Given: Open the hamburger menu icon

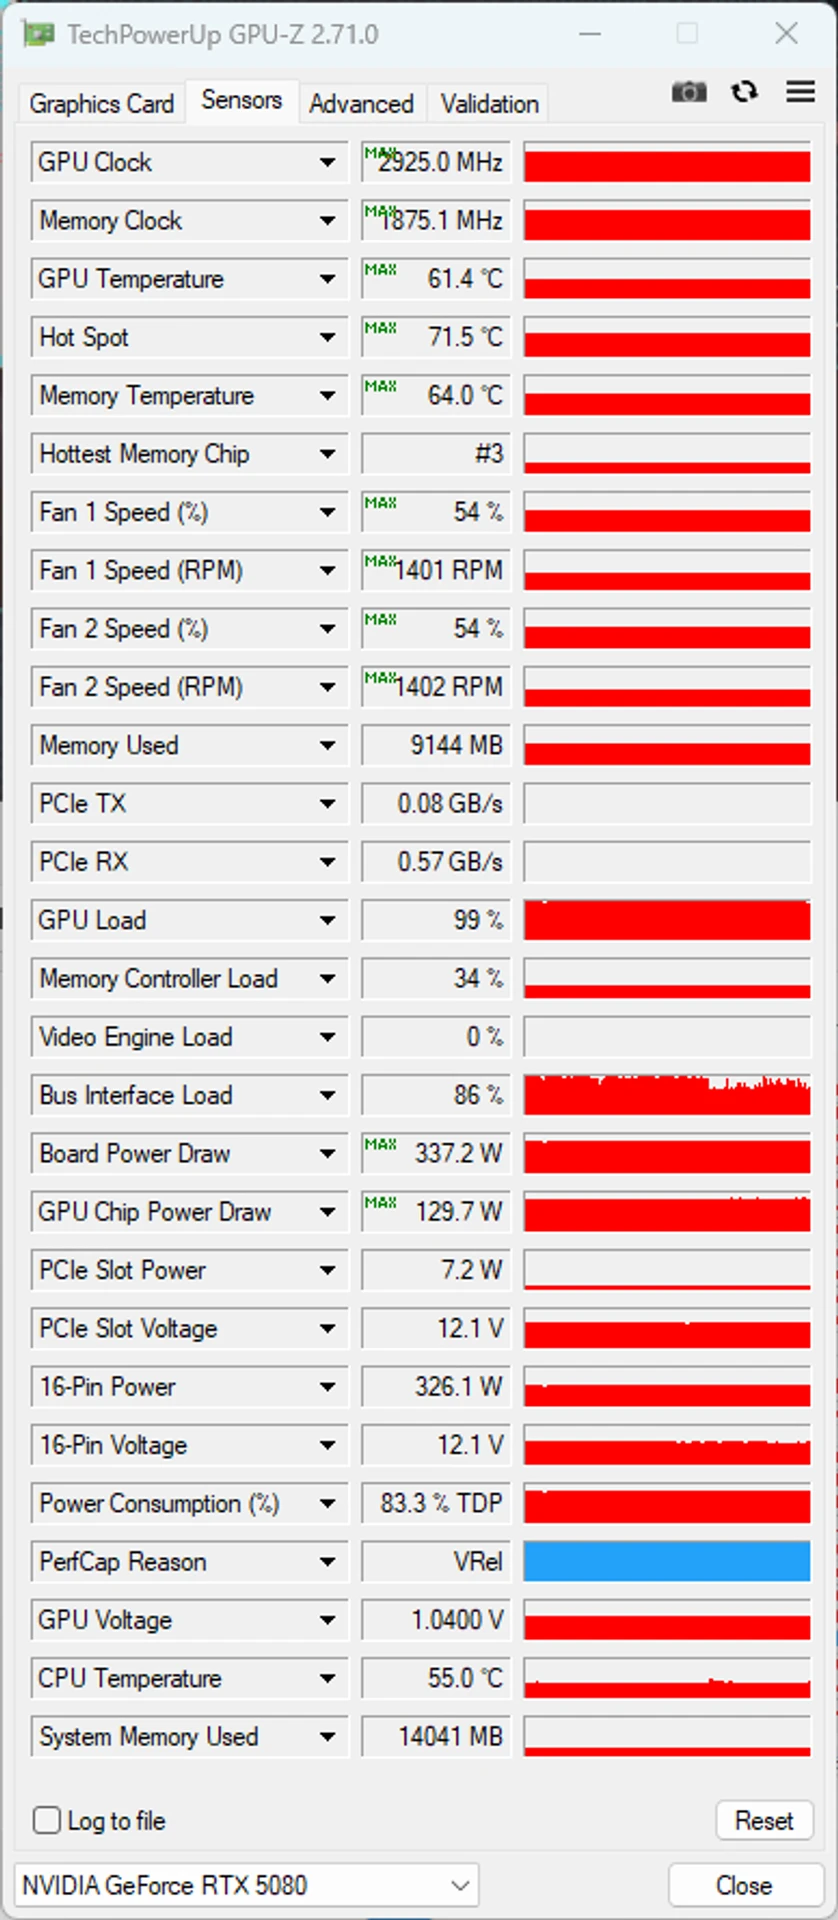Looking at the screenshot, I should (800, 92).
